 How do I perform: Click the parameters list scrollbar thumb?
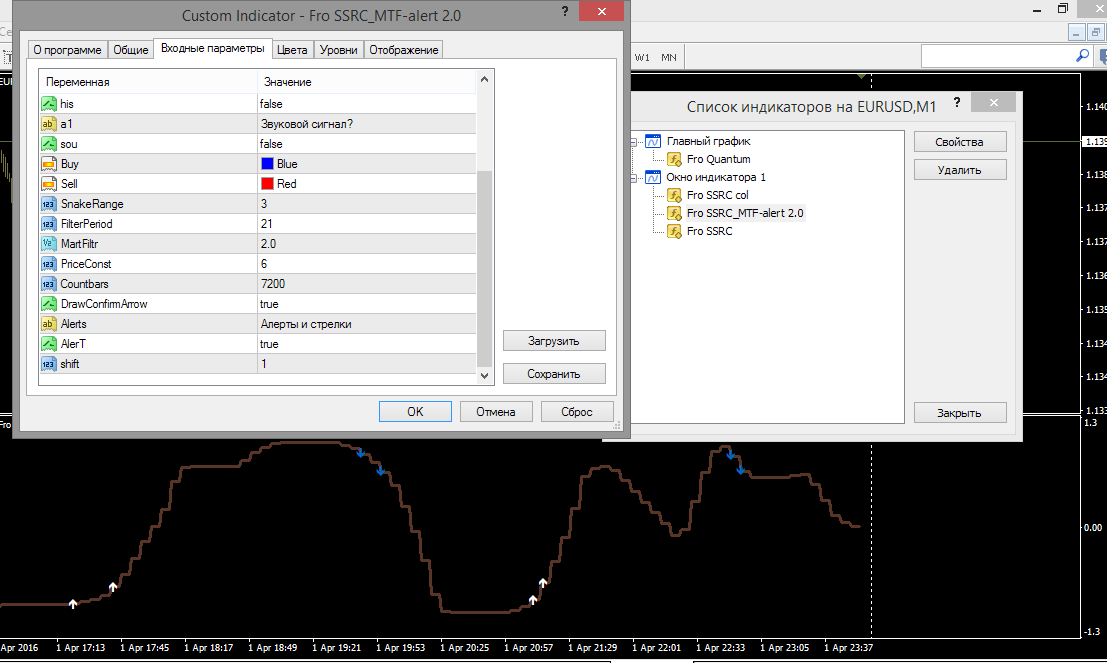coord(484,268)
